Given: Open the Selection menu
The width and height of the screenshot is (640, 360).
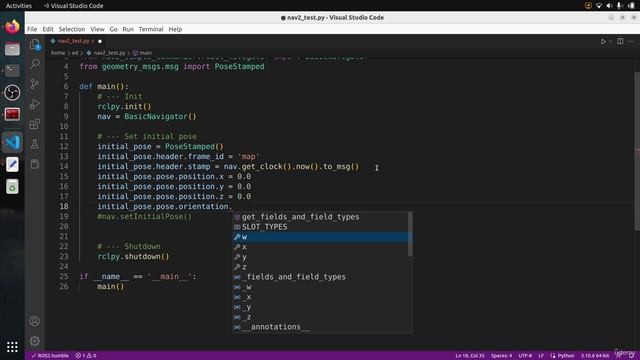Looking at the screenshot, I should click(72, 29).
